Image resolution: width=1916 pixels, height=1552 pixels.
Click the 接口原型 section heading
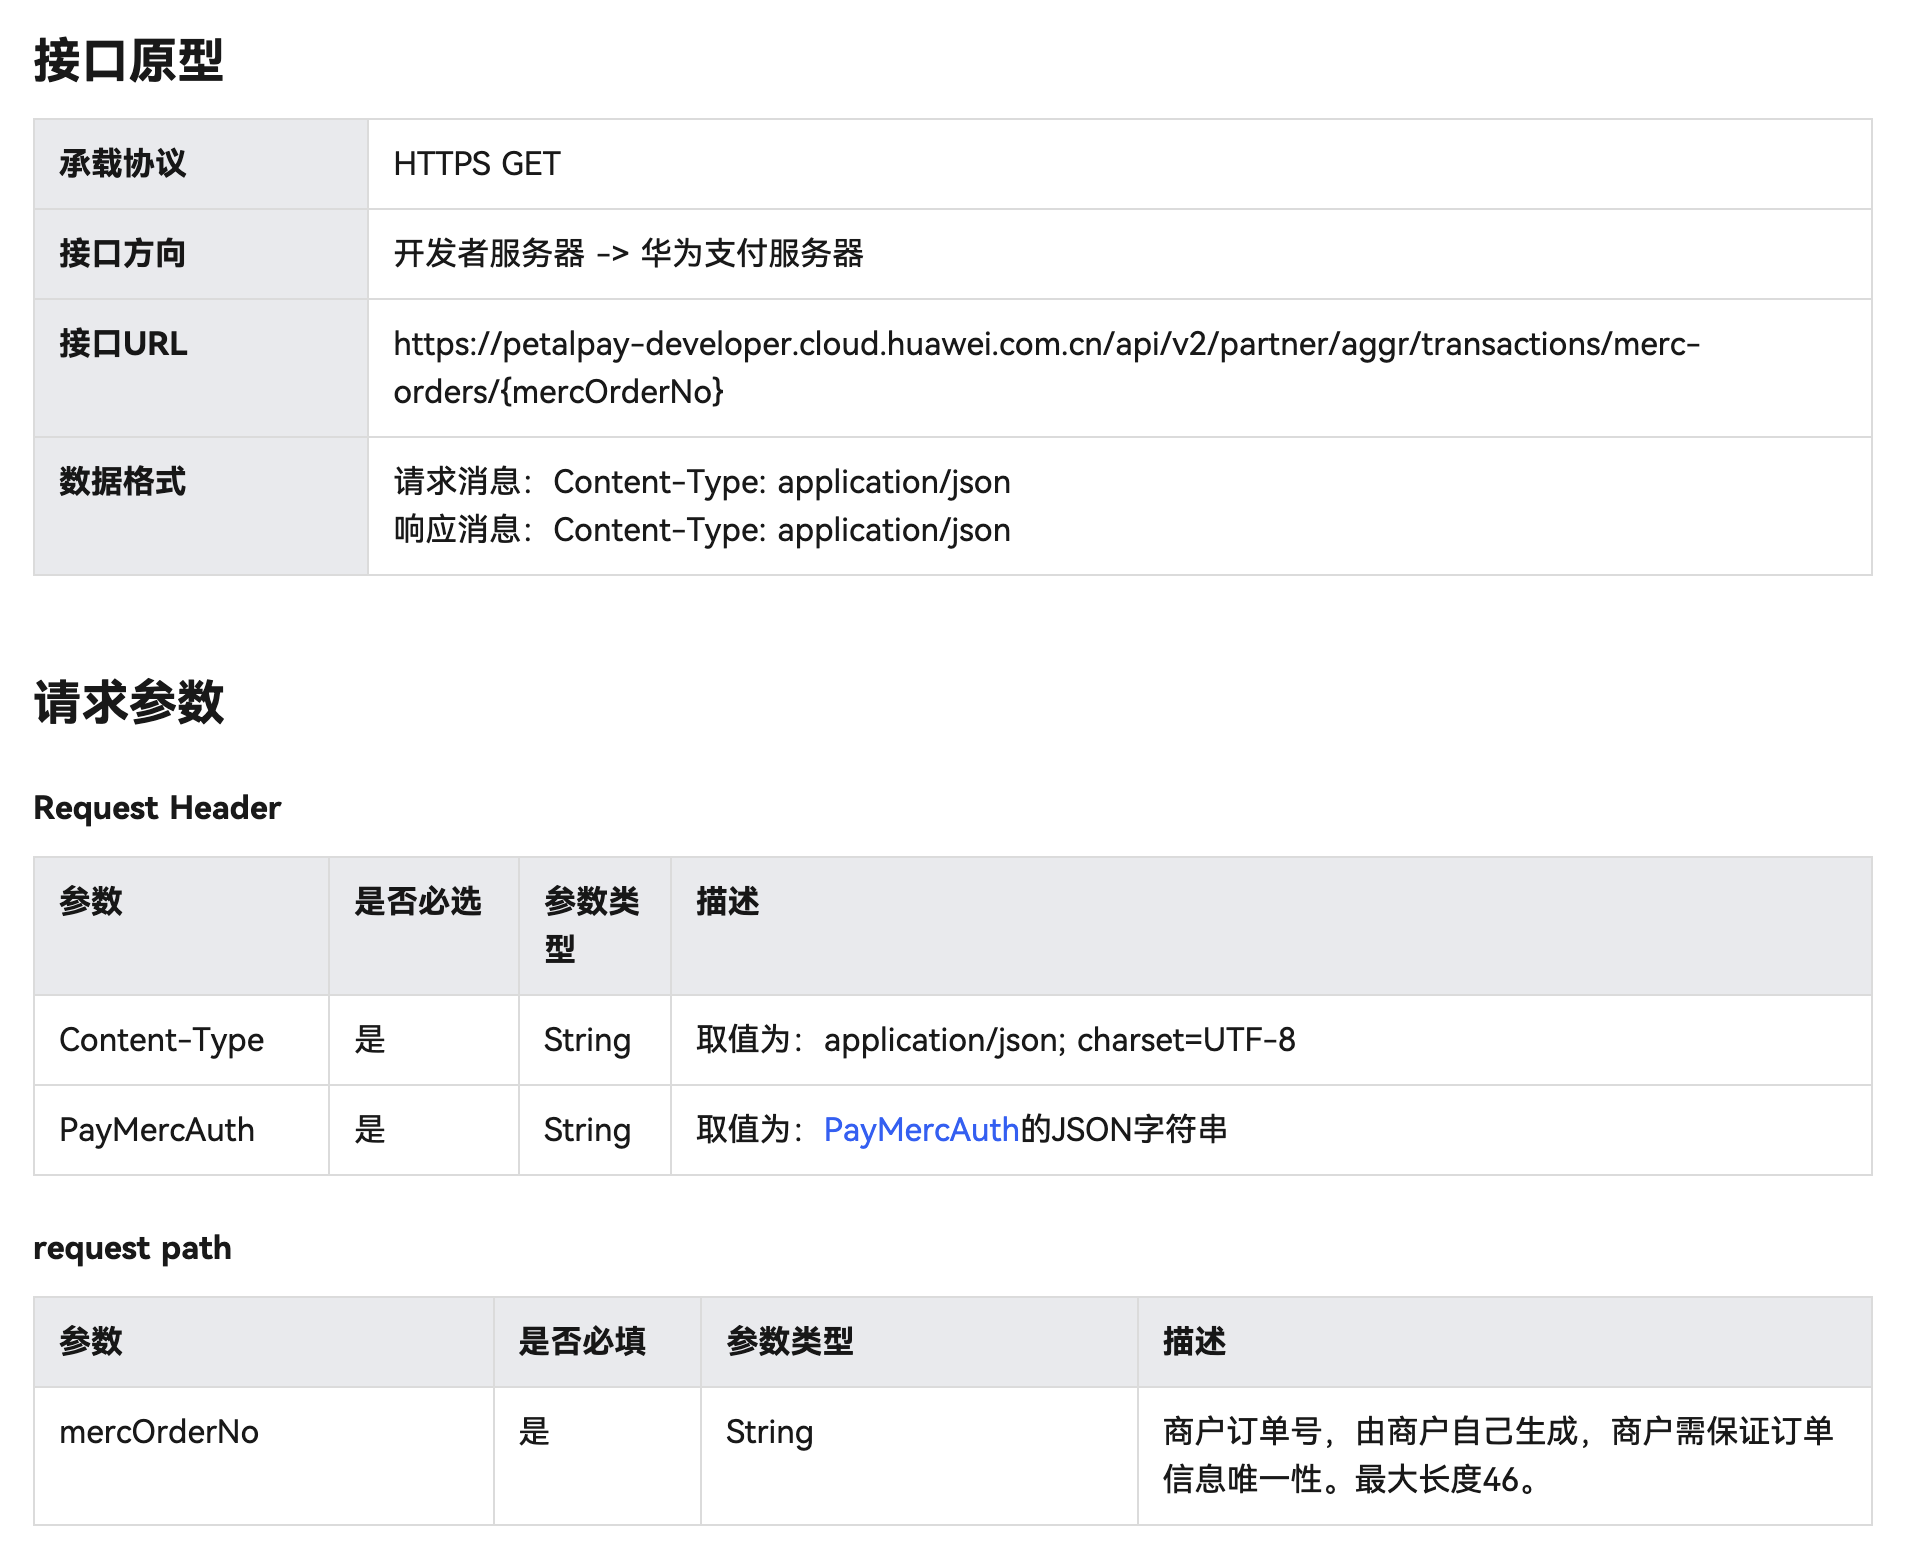(128, 60)
